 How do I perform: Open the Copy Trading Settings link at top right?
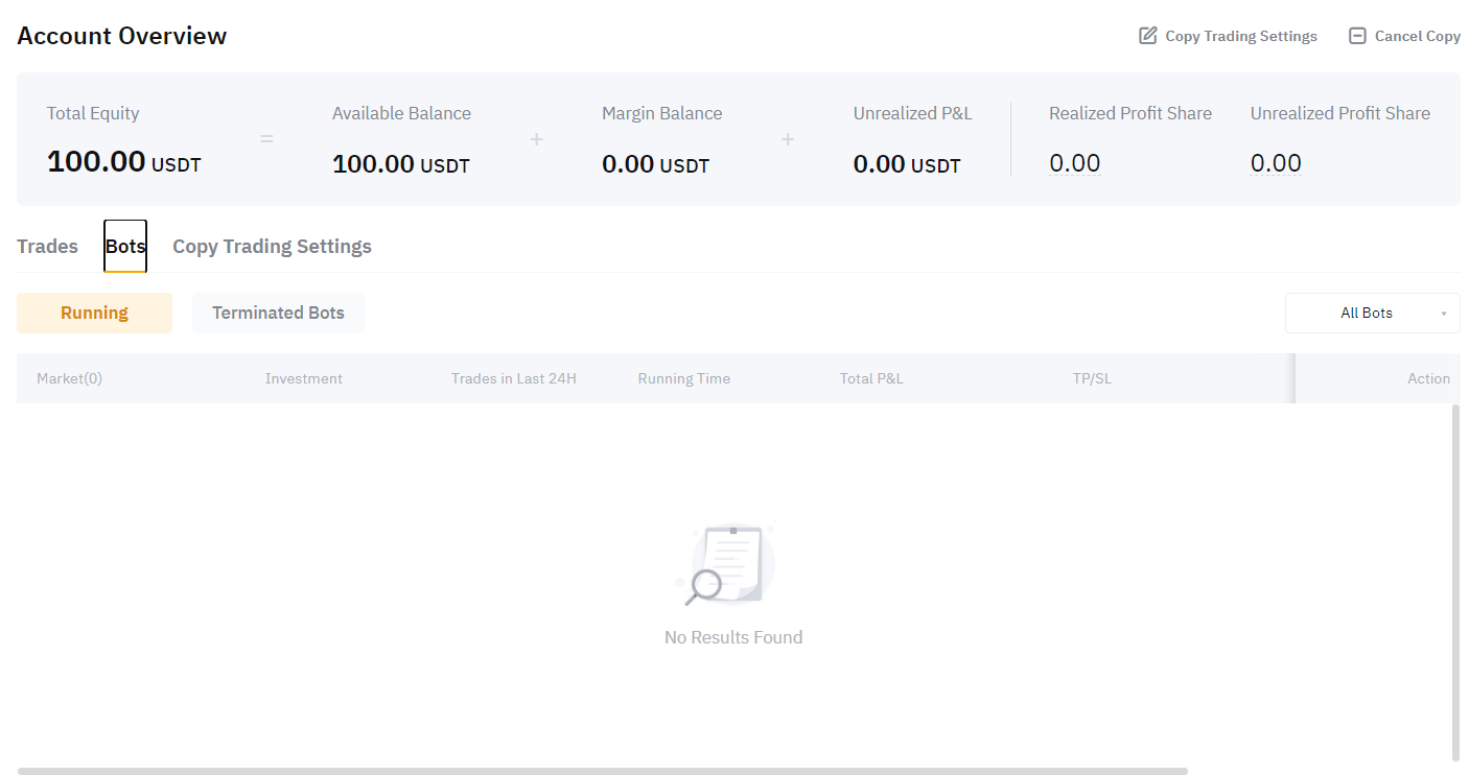1239,36
